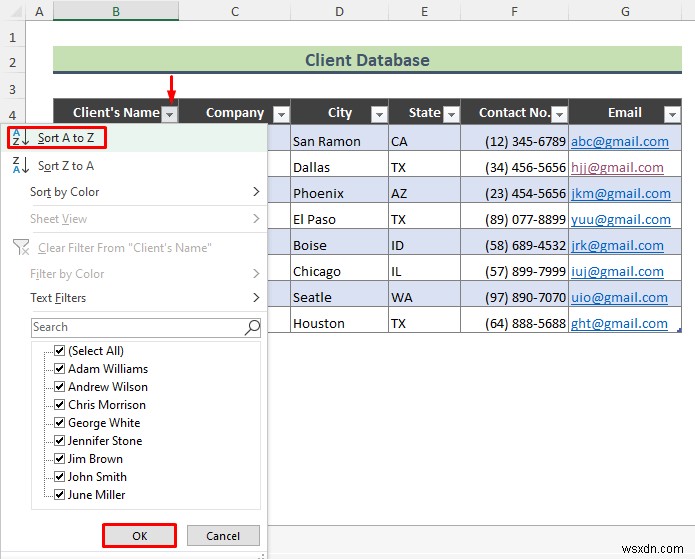695x559 pixels.
Task: Select Clear Filter From "Client's Name"
Action: (134, 248)
